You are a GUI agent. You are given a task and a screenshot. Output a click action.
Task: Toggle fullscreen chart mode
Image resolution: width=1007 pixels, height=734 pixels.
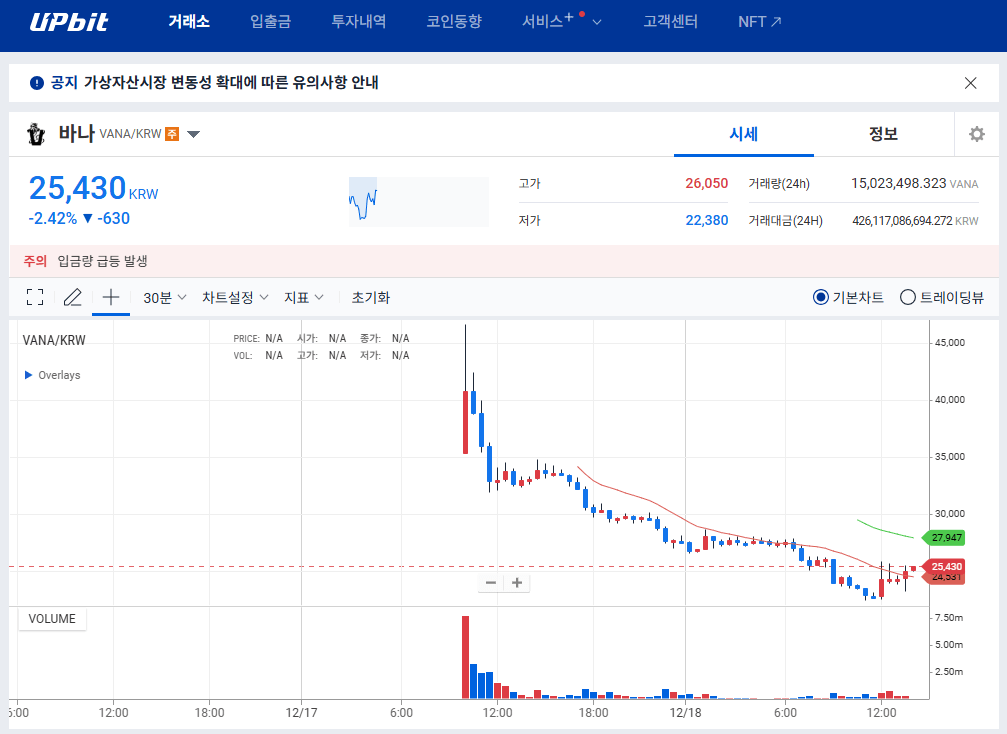tap(35, 297)
